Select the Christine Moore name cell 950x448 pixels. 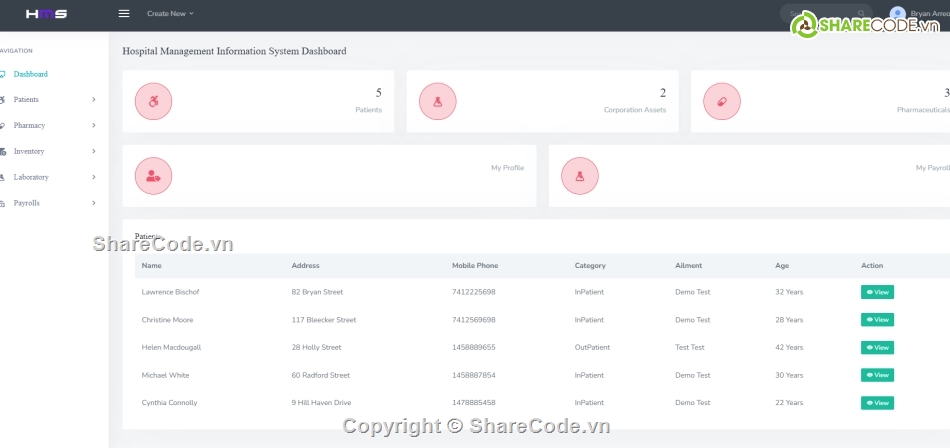tap(167, 319)
